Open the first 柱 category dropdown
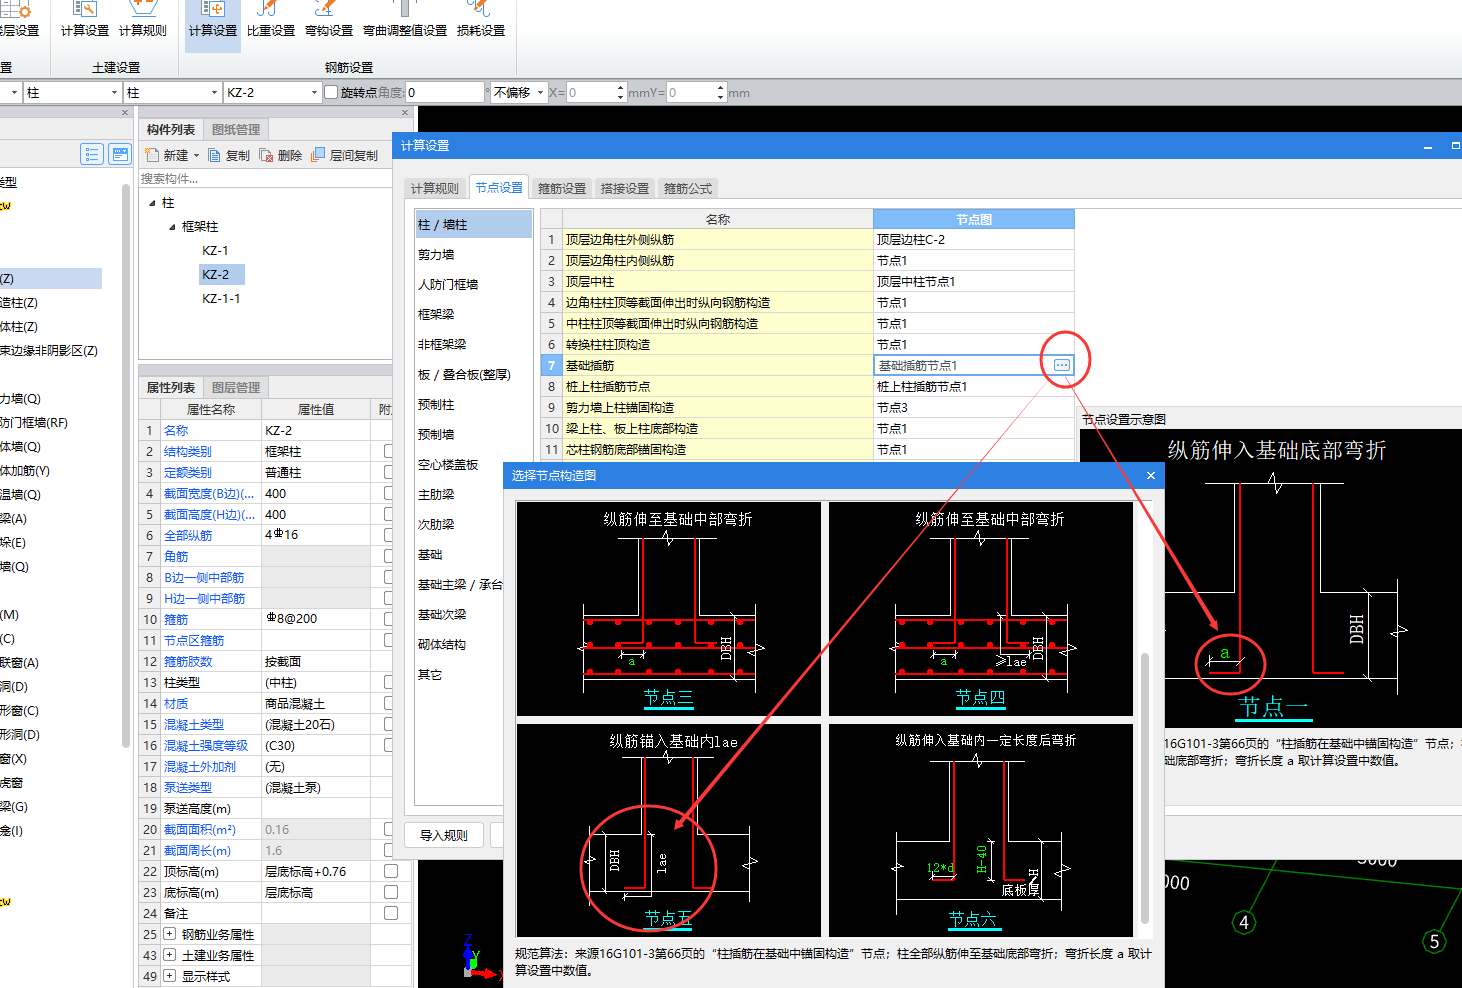Viewport: 1462px width, 988px height. (114, 92)
